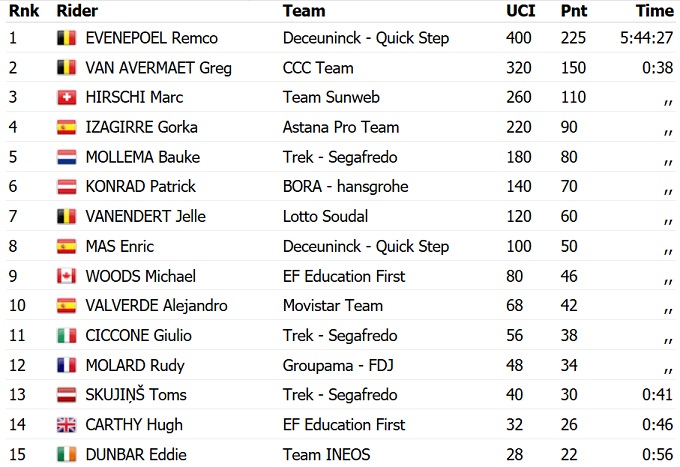Open the Groupama - FDJ team link
The image size is (680, 467).
(x=340, y=365)
